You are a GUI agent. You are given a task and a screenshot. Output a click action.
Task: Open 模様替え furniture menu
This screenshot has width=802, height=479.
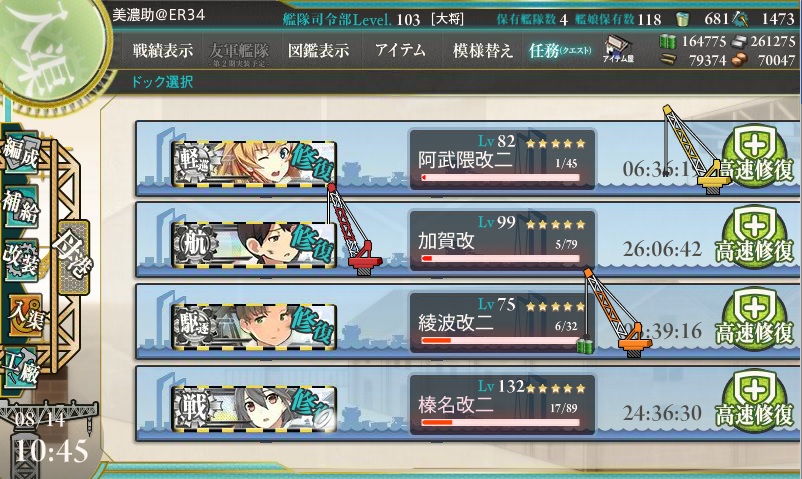[482, 50]
